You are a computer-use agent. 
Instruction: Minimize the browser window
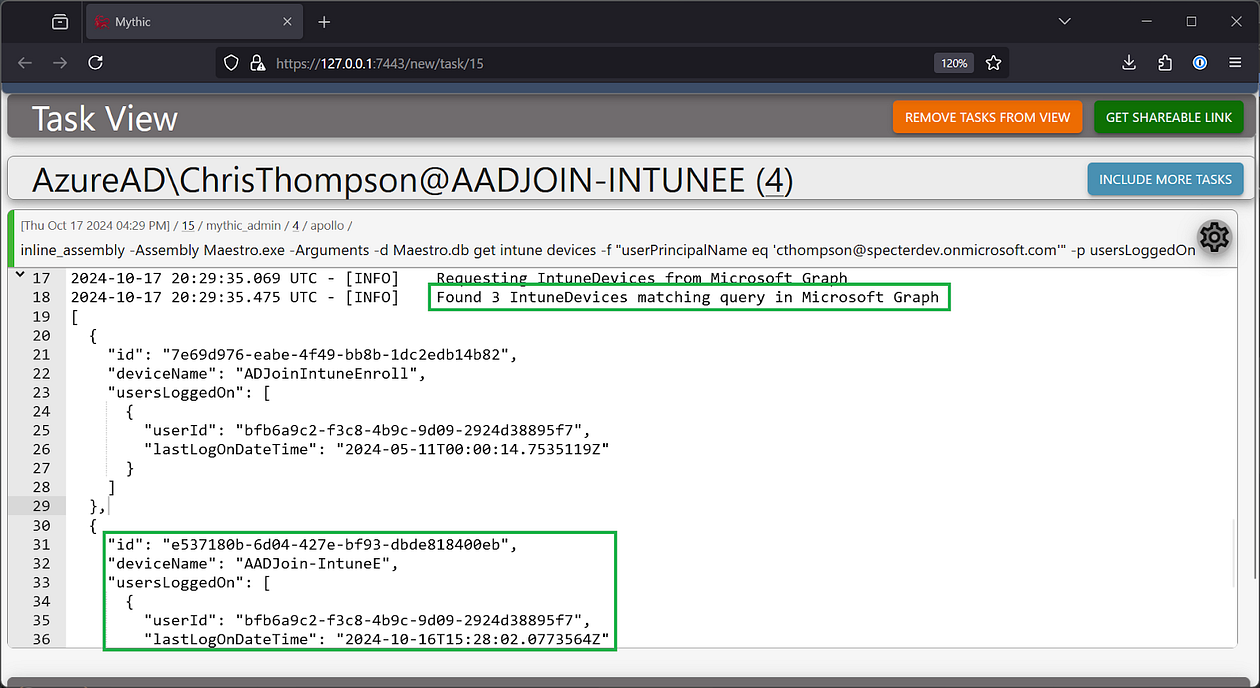(1146, 21)
